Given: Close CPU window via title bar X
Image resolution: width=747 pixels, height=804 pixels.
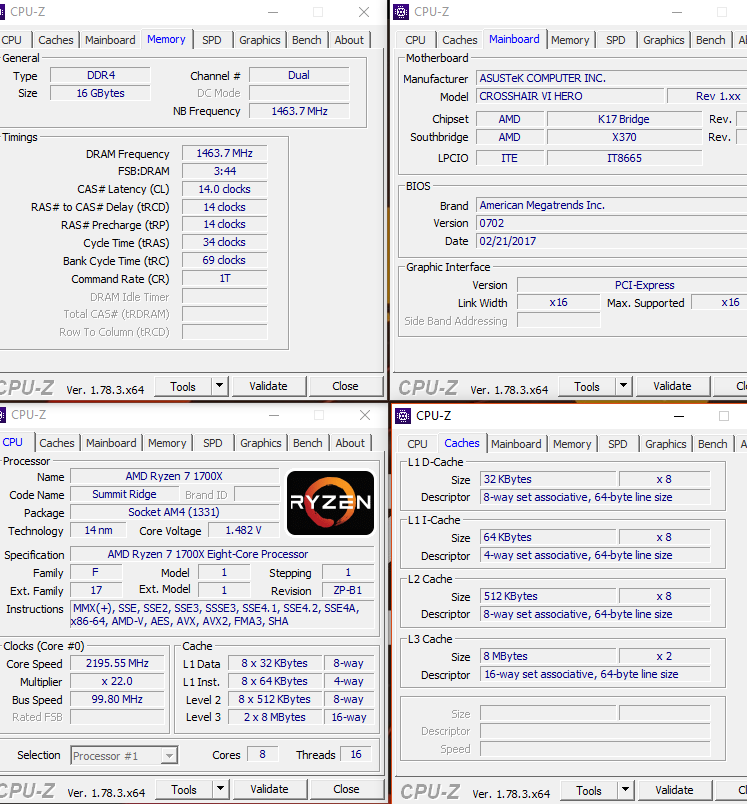Looking at the screenshot, I should 365,415.
